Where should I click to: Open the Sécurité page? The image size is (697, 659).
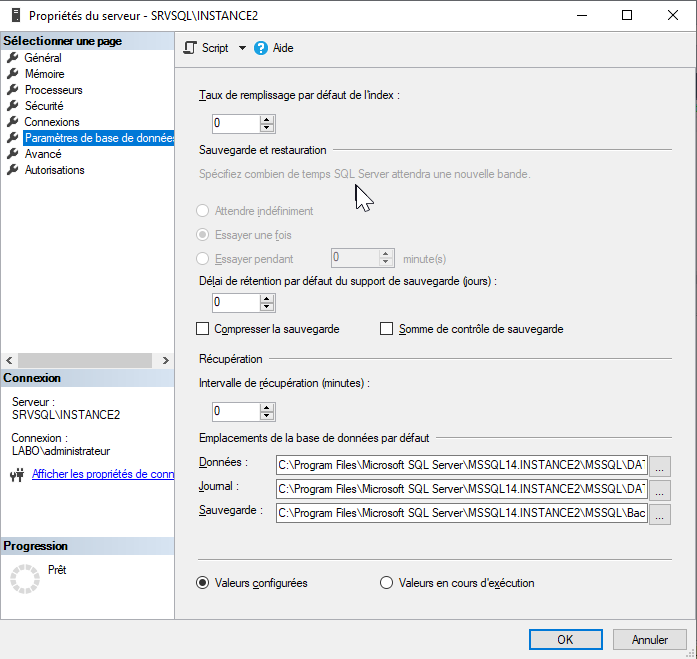click(44, 106)
